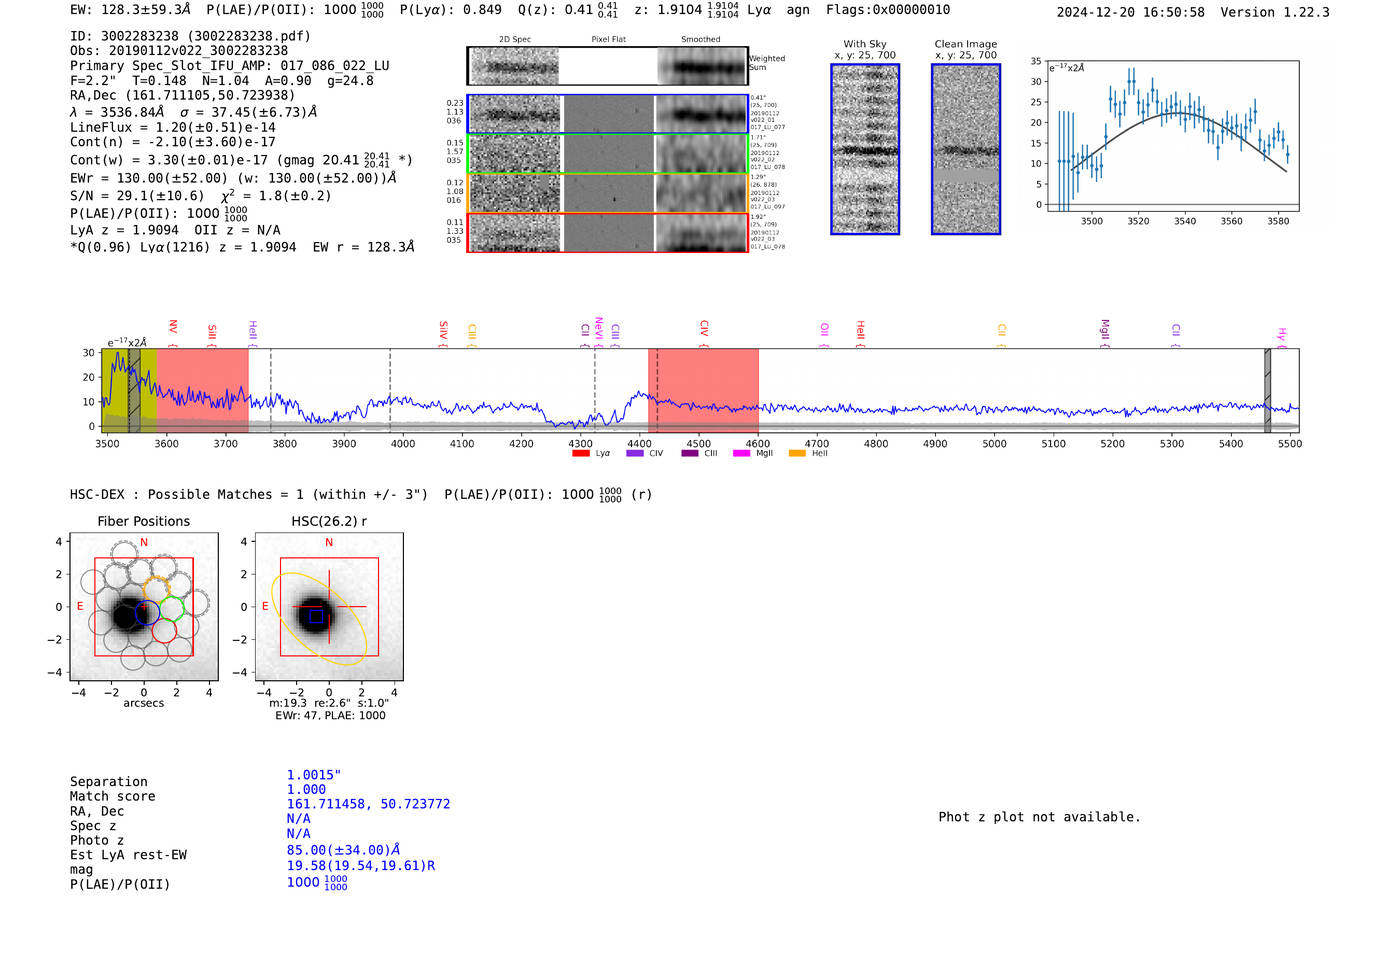Click the 'Phot z plot not available.' message
Viewport: 1400px width, 953px height.
(1039, 817)
